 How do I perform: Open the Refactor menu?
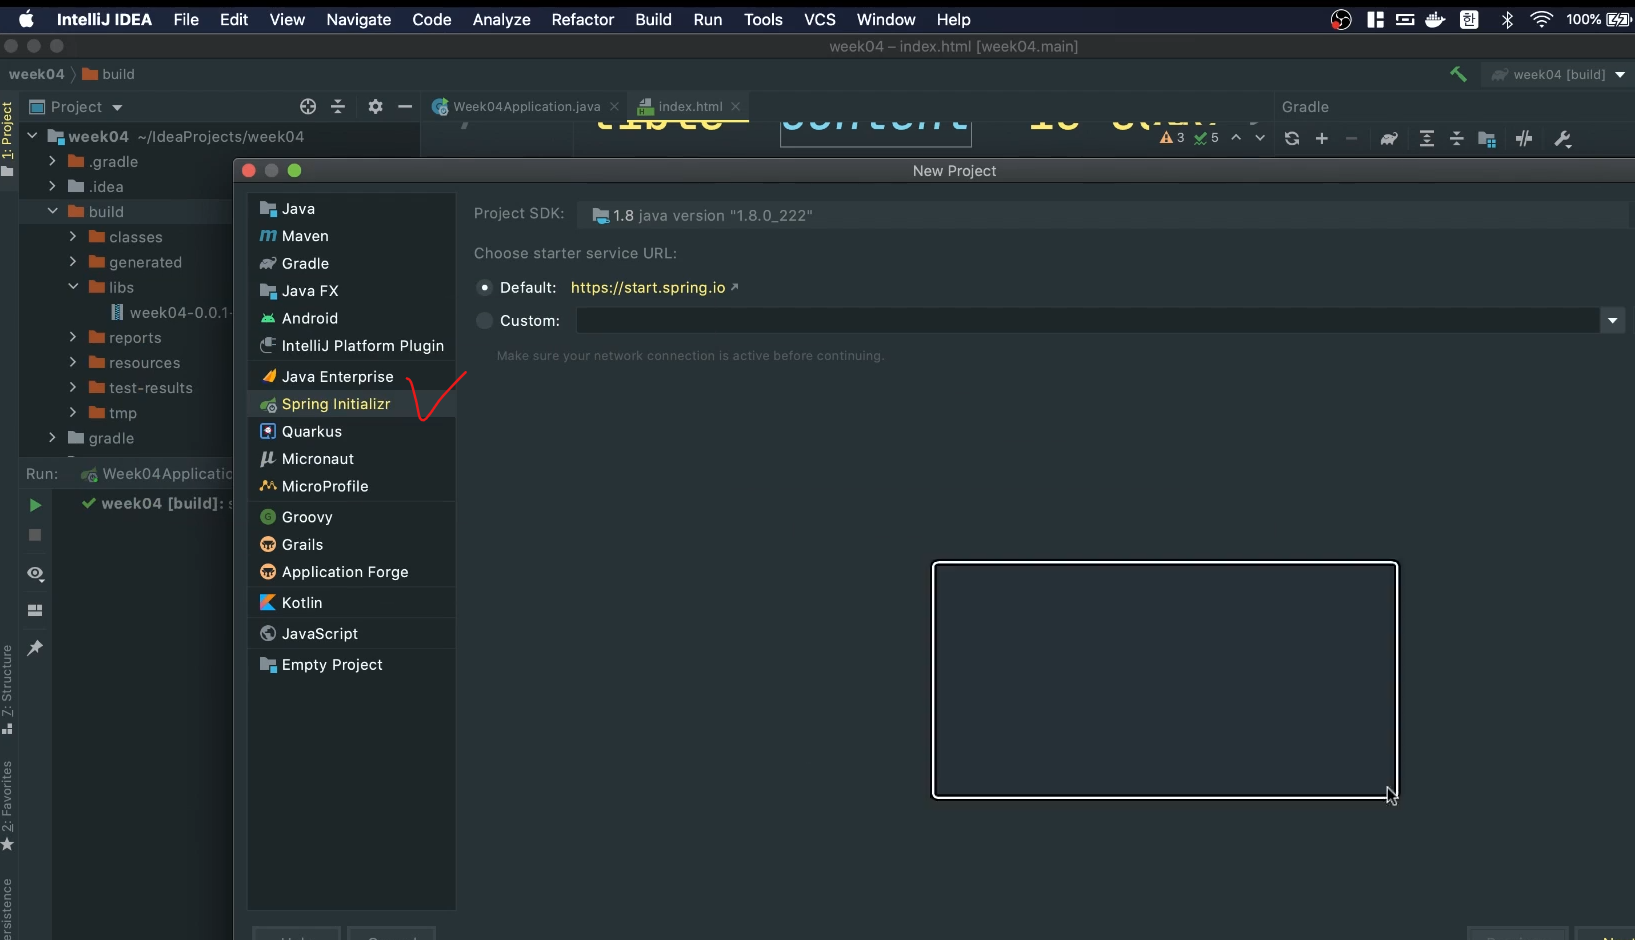pyautogui.click(x=583, y=20)
